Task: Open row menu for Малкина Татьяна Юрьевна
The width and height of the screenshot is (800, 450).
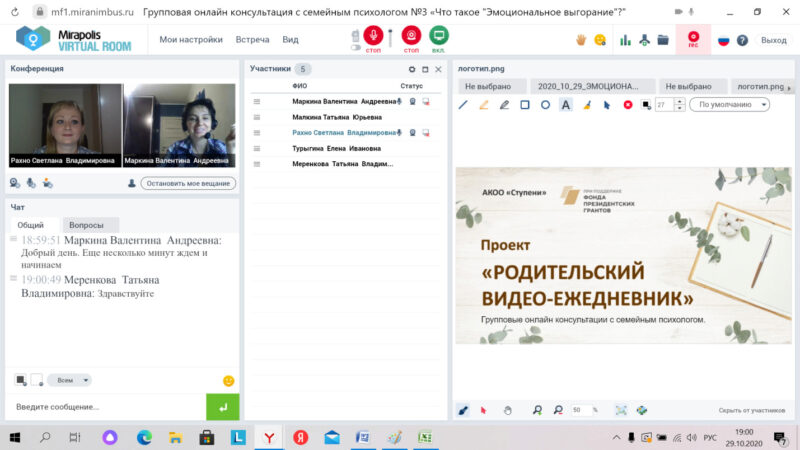Action: tap(257, 117)
